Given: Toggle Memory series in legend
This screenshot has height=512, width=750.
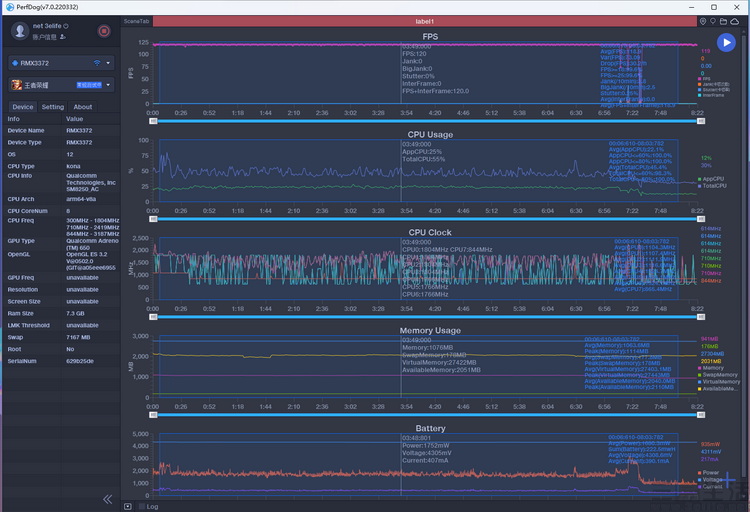Looking at the screenshot, I should pos(711,368).
